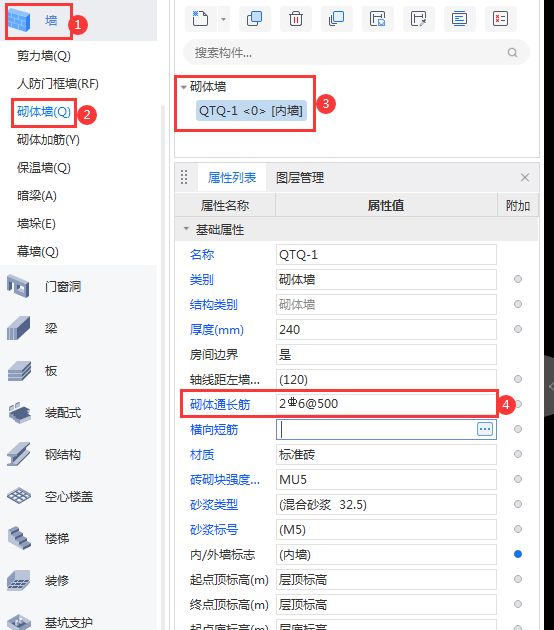
Task: Select 剪力墙(Q) in the wall list
Action: (x=44, y=55)
